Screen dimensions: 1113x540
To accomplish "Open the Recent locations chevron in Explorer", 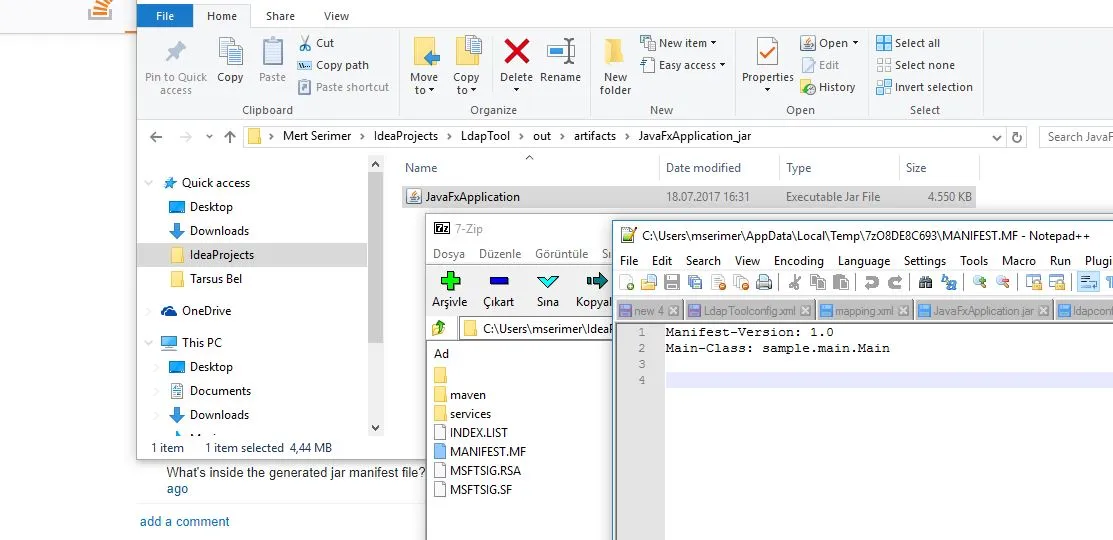I will [209, 137].
